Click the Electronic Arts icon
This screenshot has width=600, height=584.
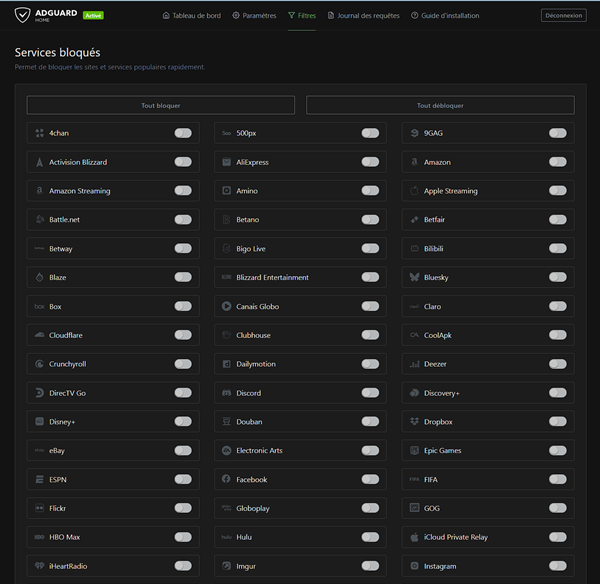(227, 450)
